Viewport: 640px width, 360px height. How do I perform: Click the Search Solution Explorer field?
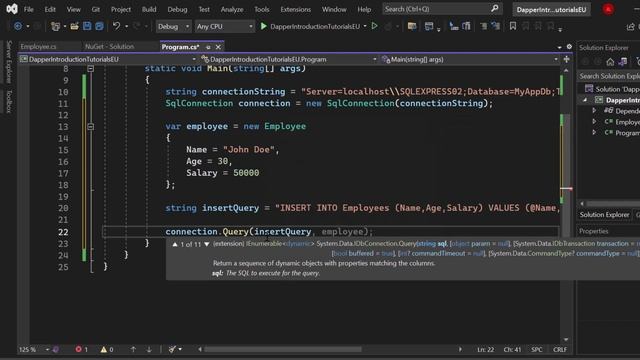pyautogui.click(x=609, y=76)
